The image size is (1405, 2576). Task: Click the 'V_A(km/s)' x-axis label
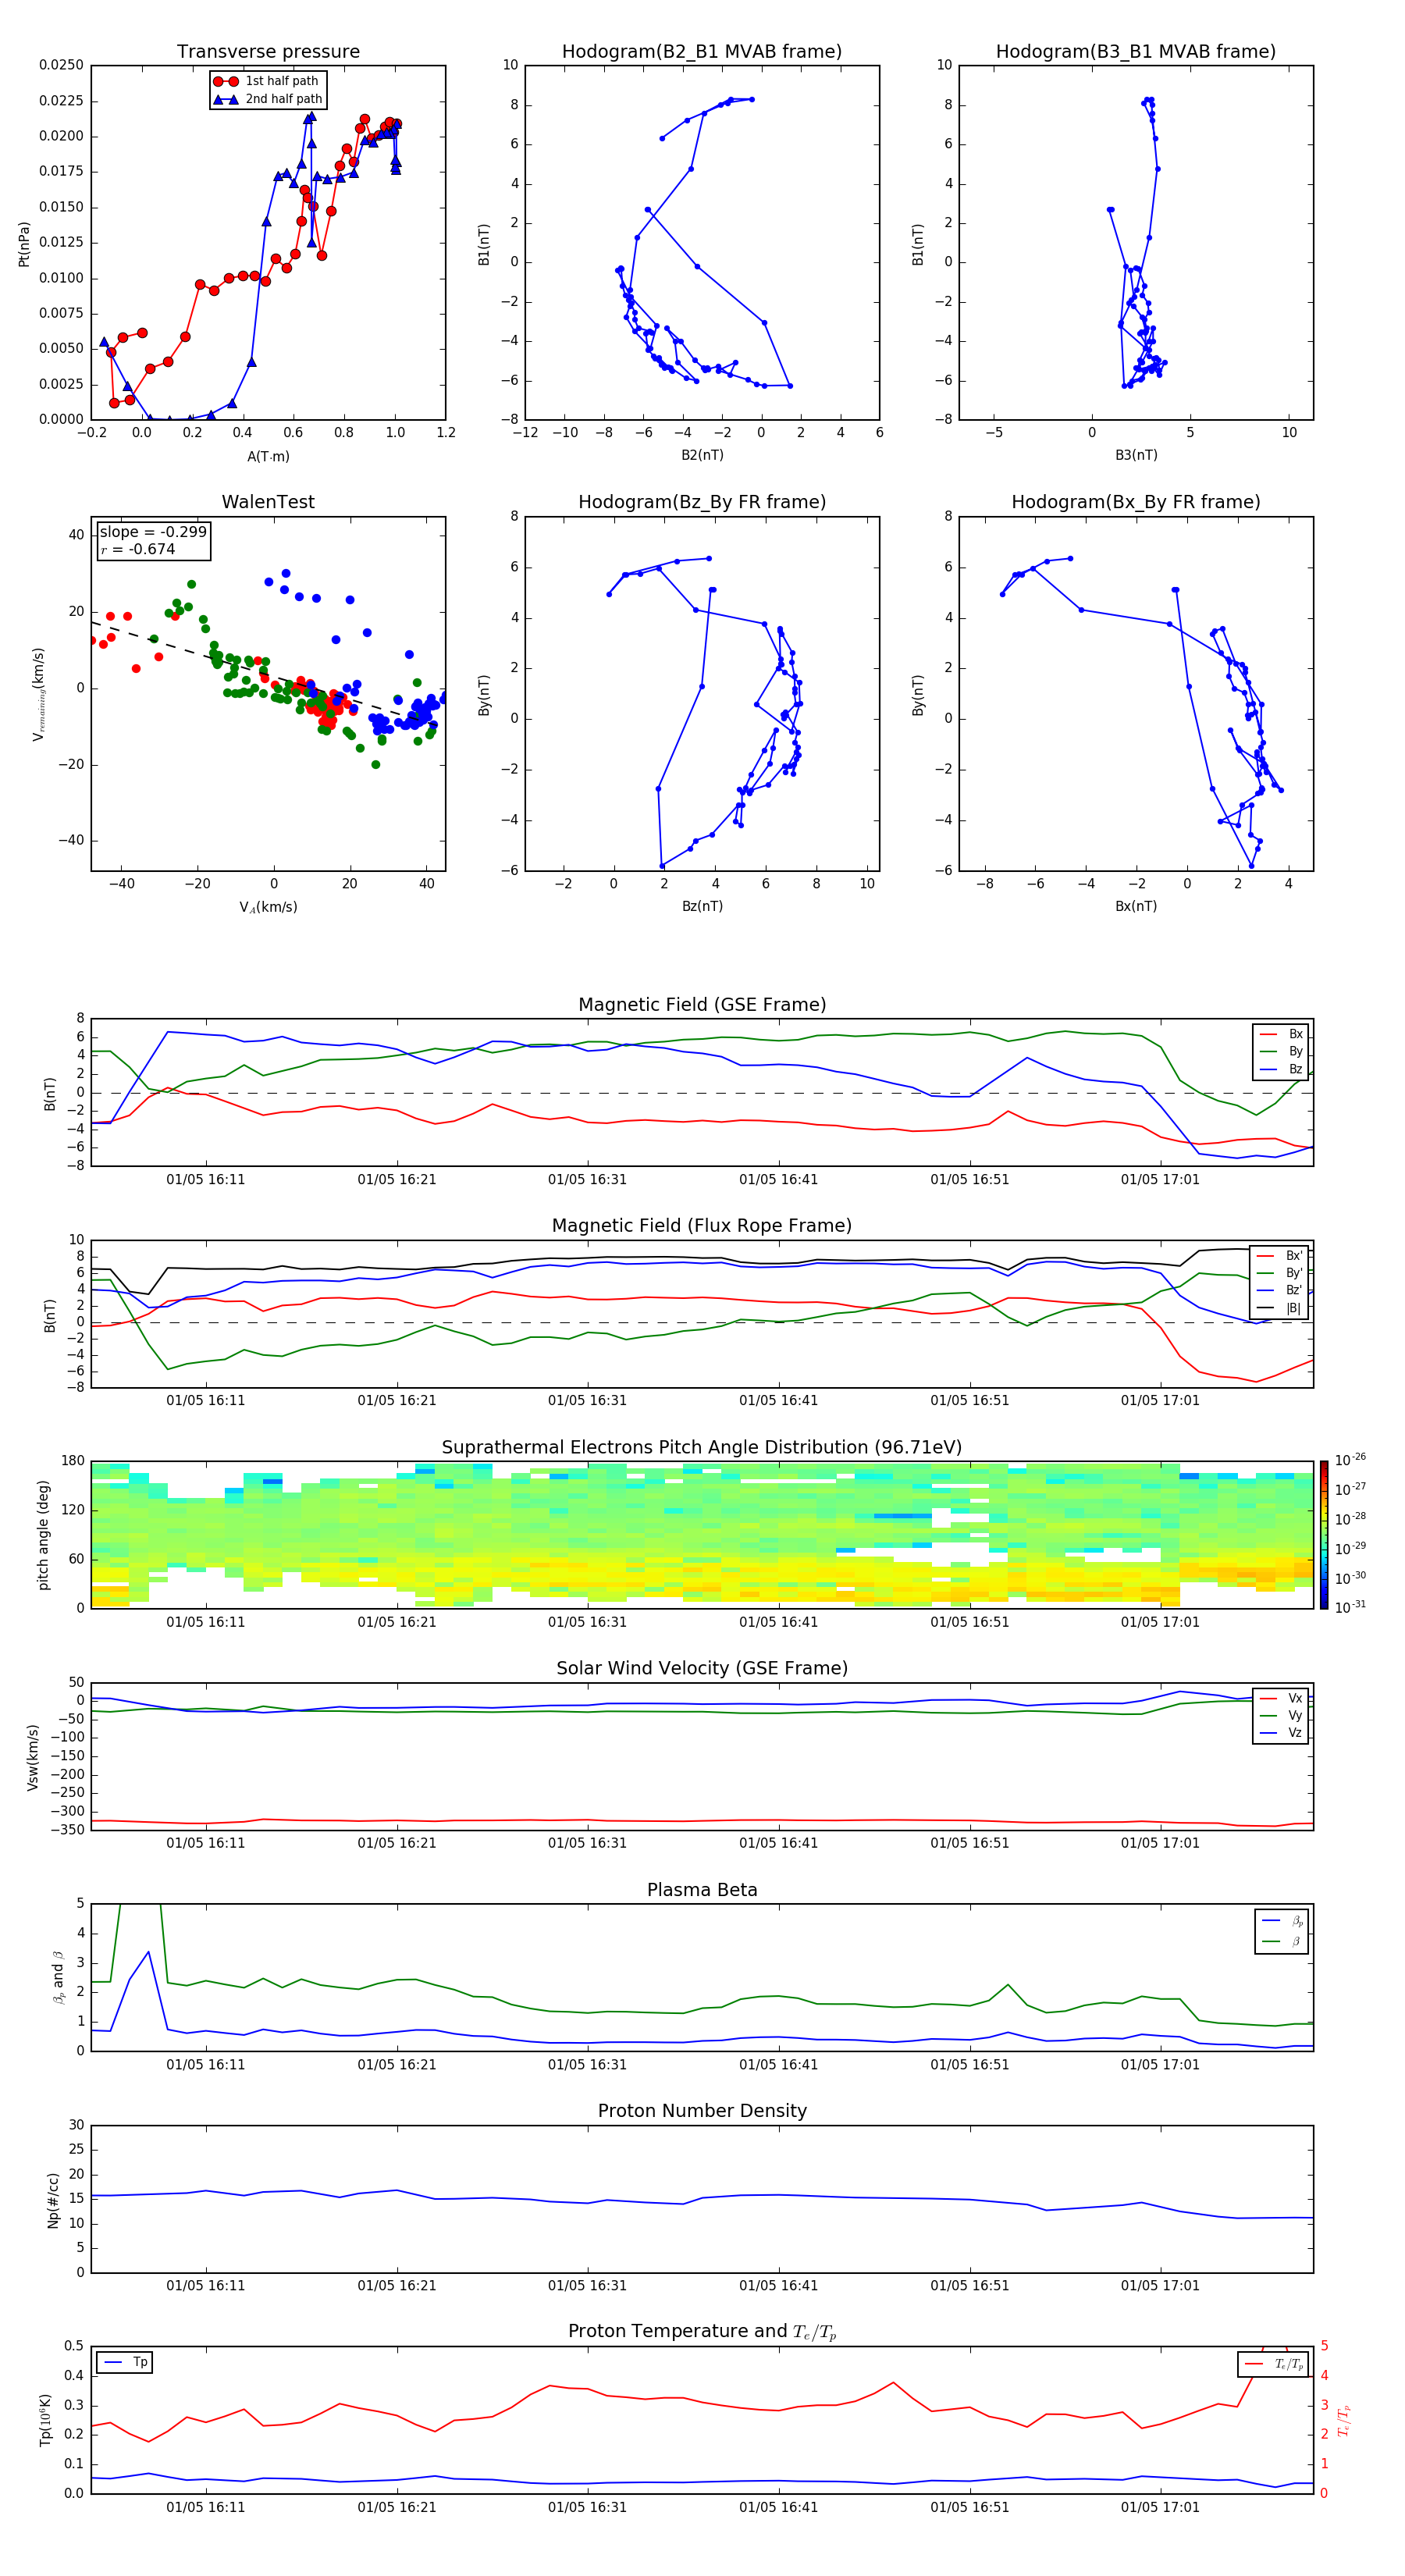coord(268,907)
